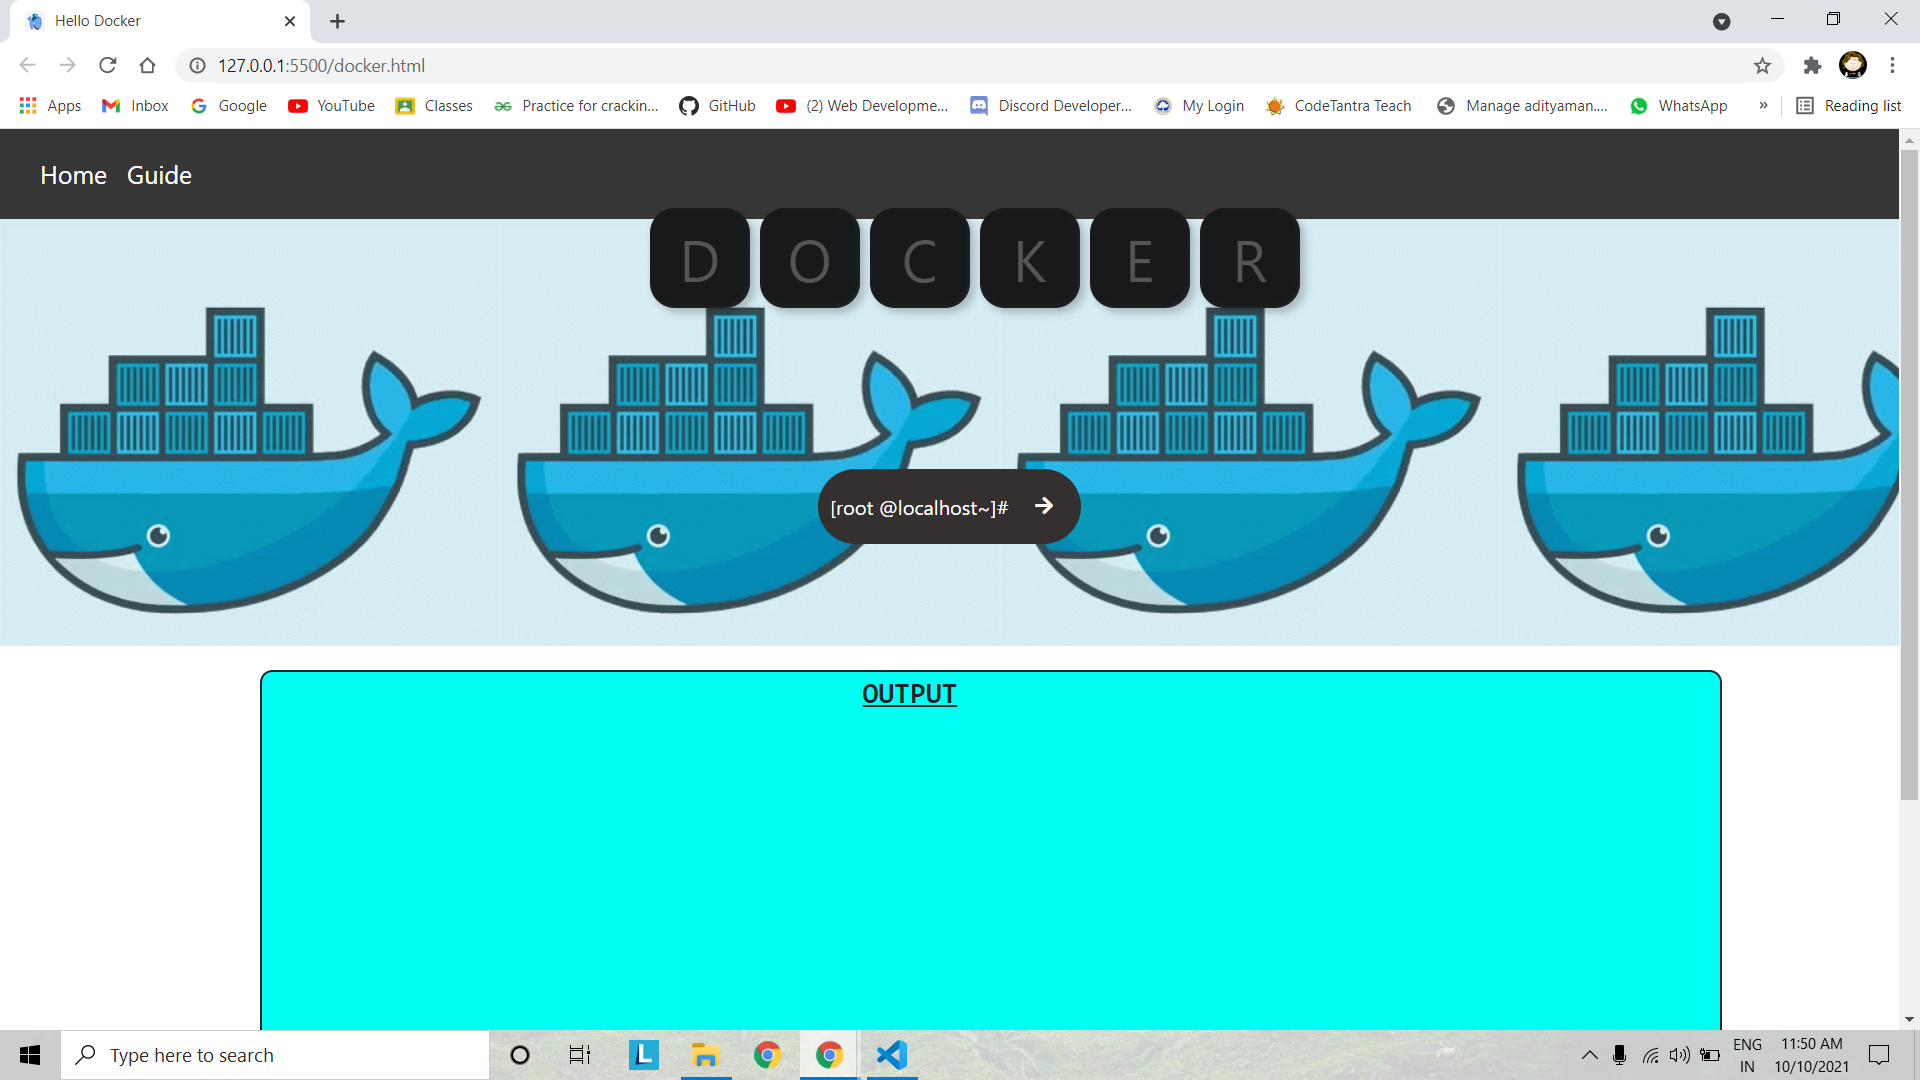Show hidden system tray icons
Screen dimensions: 1920x1080
1589,1055
